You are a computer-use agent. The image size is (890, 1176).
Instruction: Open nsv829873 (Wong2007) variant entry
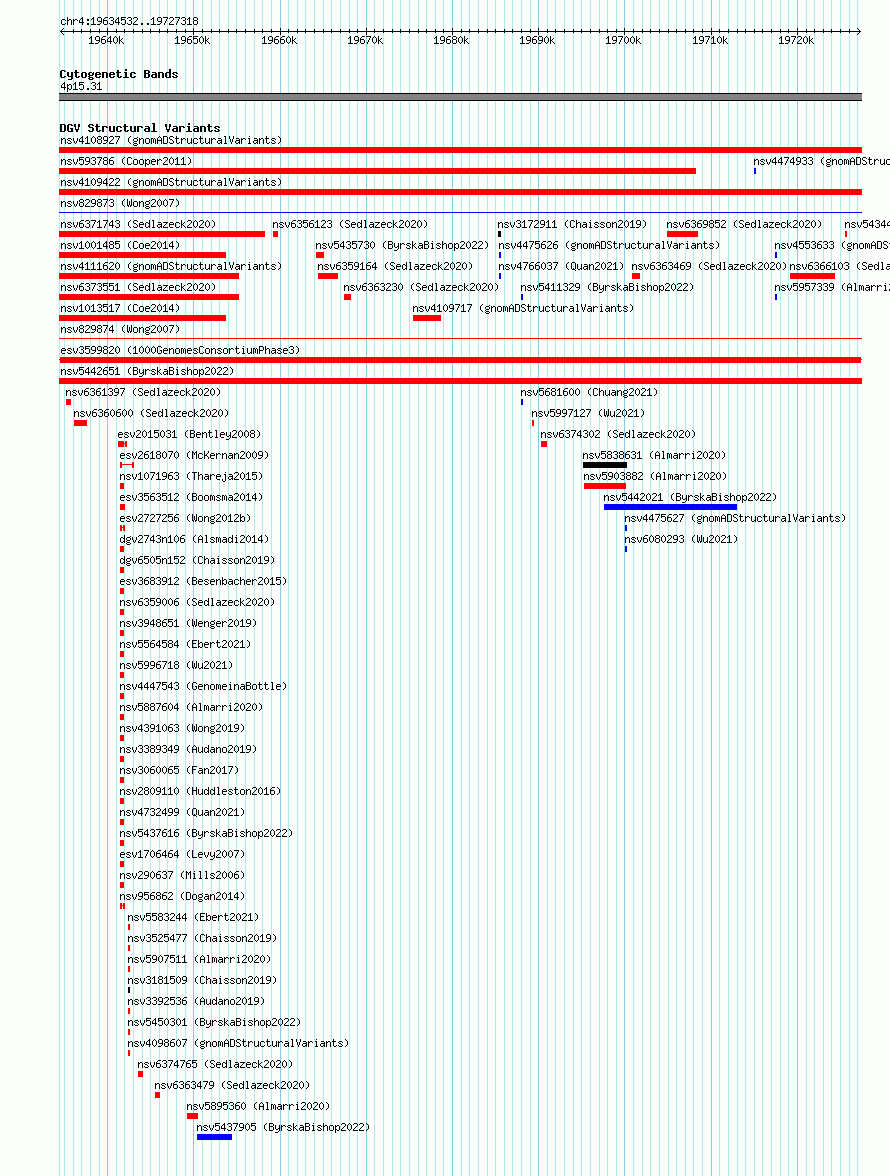pos(120,203)
